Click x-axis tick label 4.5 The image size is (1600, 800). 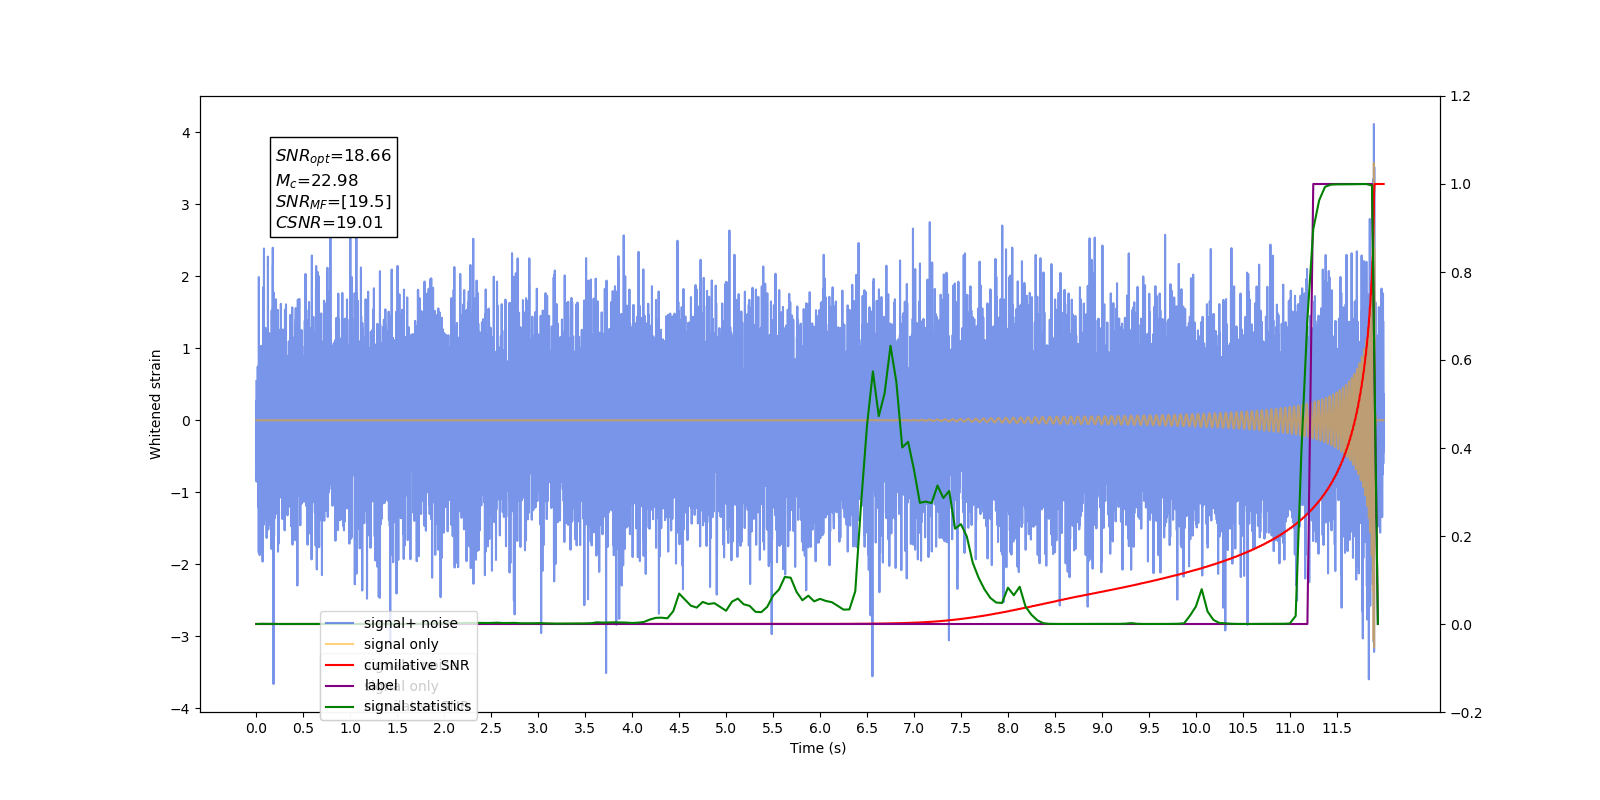coord(679,728)
